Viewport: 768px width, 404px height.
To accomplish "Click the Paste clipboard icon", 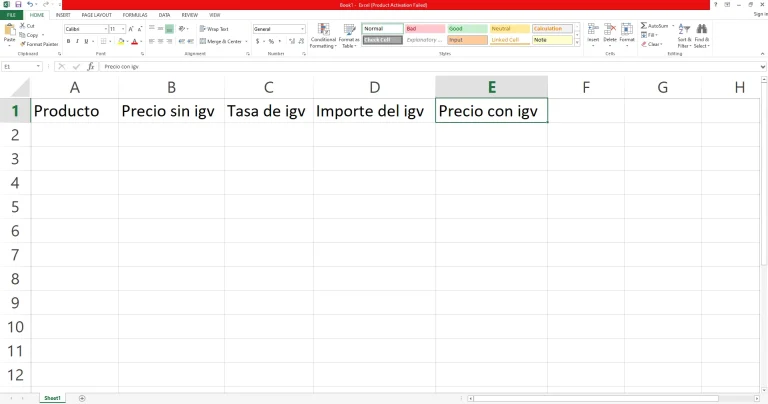I will coord(9,30).
